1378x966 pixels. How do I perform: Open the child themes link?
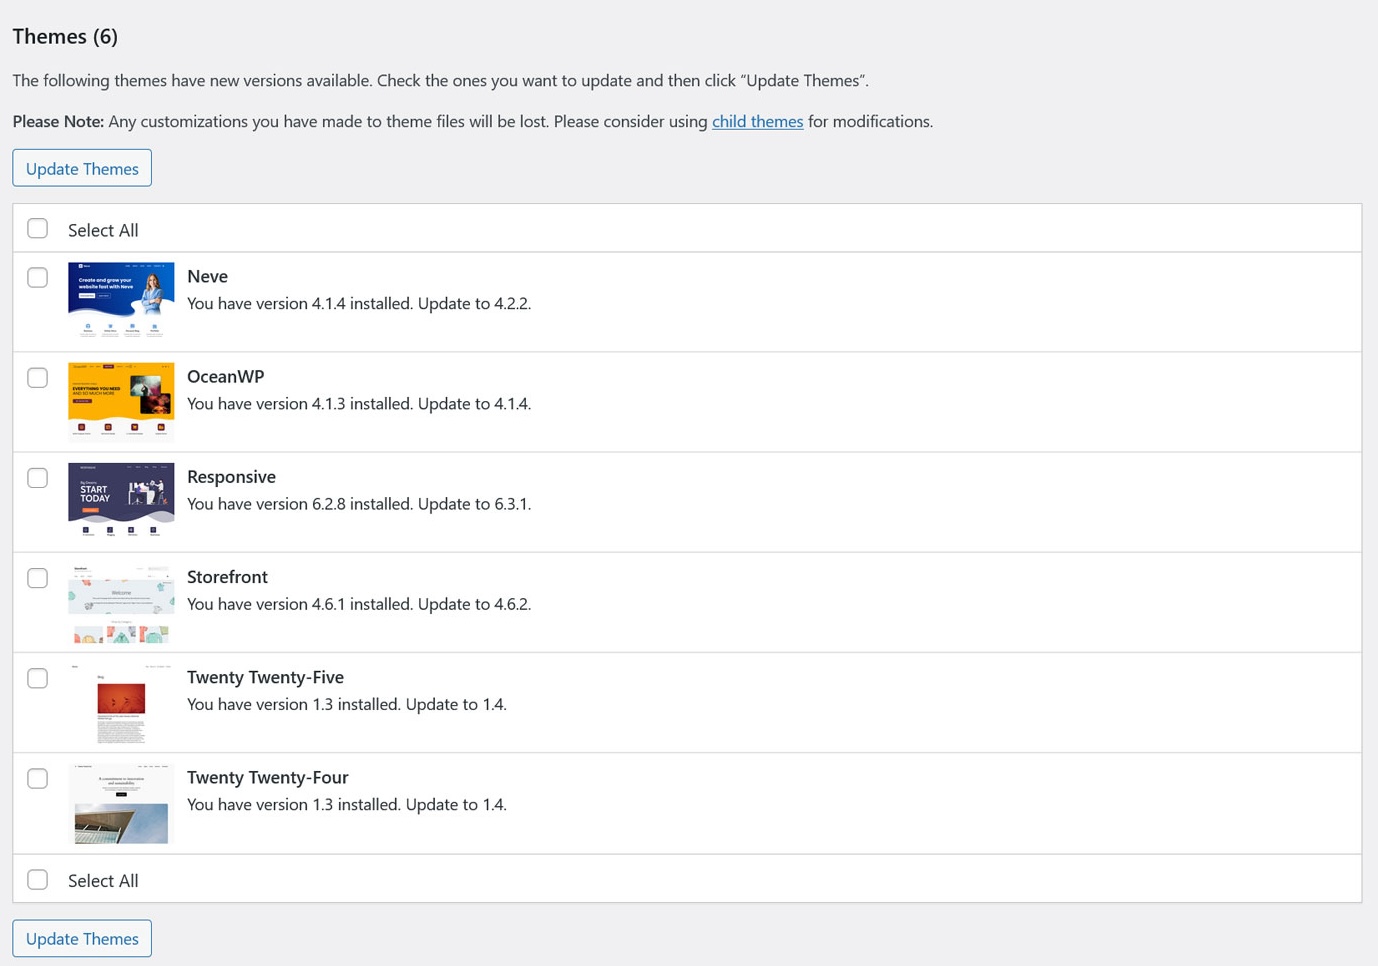pyautogui.click(x=757, y=119)
